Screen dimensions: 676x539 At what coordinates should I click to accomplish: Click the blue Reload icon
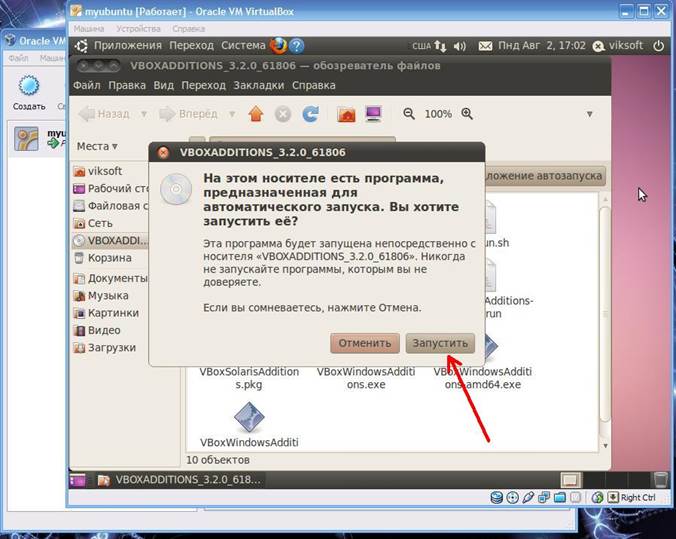click(x=311, y=114)
